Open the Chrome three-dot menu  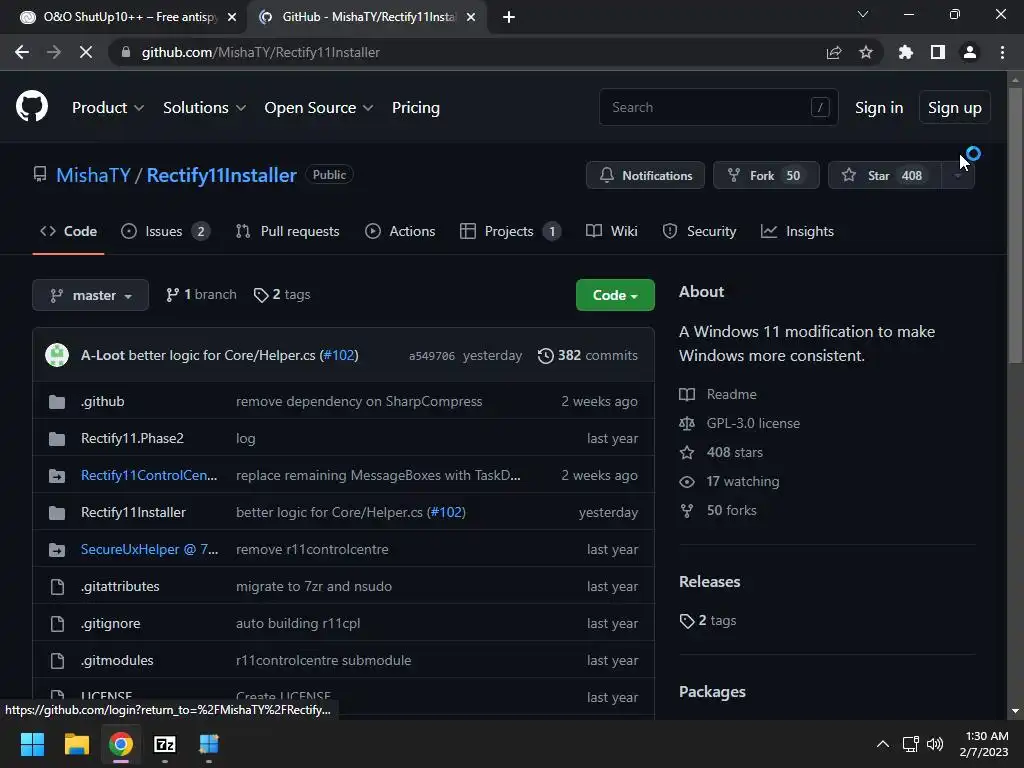click(x=1002, y=52)
